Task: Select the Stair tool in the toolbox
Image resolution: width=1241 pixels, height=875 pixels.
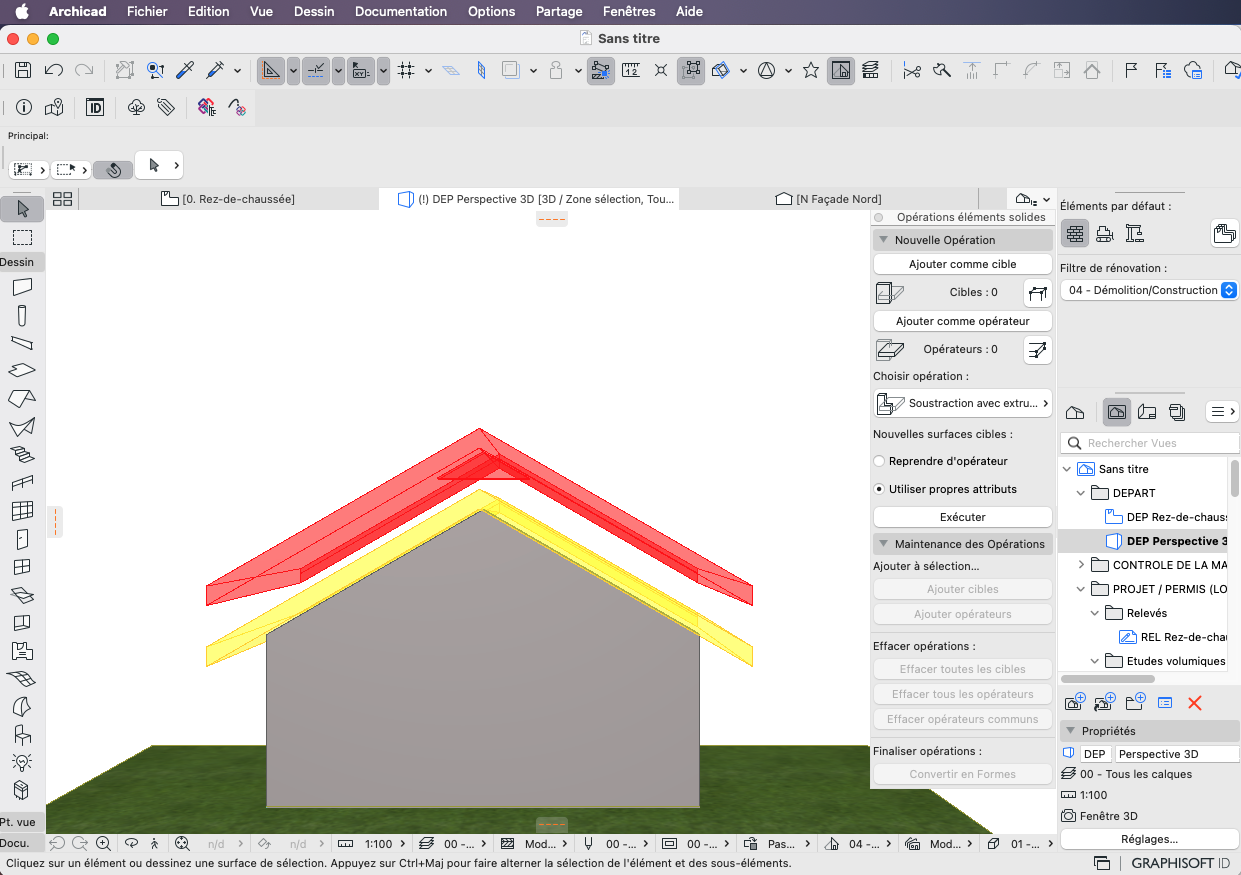Action: pos(22,455)
